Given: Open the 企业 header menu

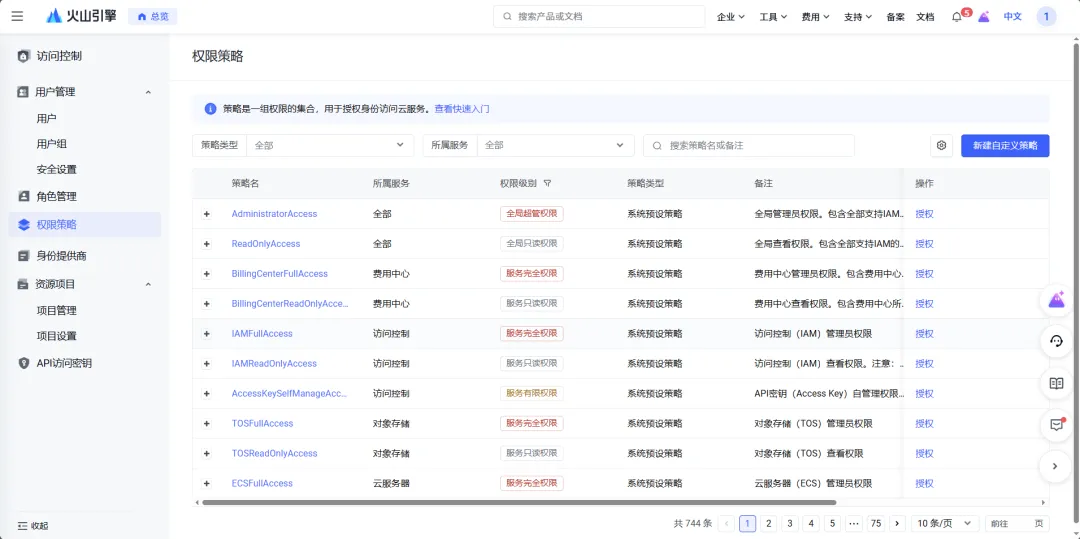Looking at the screenshot, I should [x=731, y=17].
